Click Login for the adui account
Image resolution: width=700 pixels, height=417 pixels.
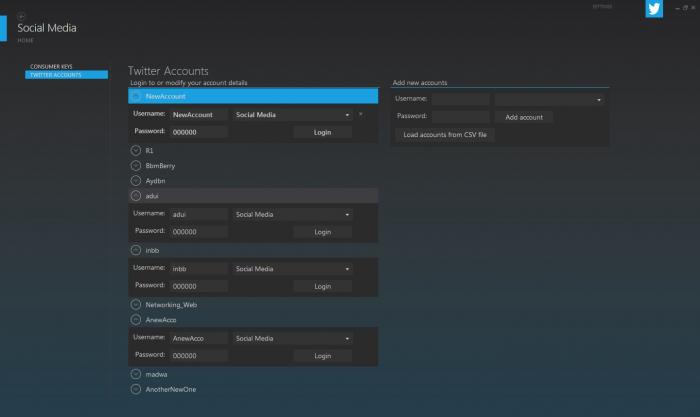322,232
